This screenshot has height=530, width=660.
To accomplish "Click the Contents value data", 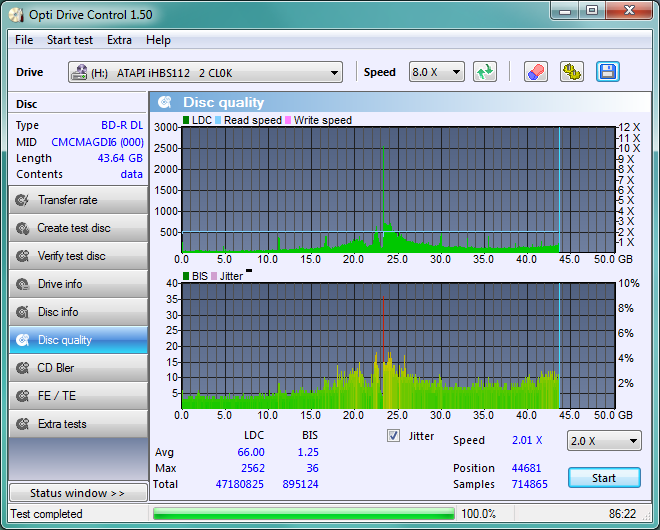I will [131, 174].
